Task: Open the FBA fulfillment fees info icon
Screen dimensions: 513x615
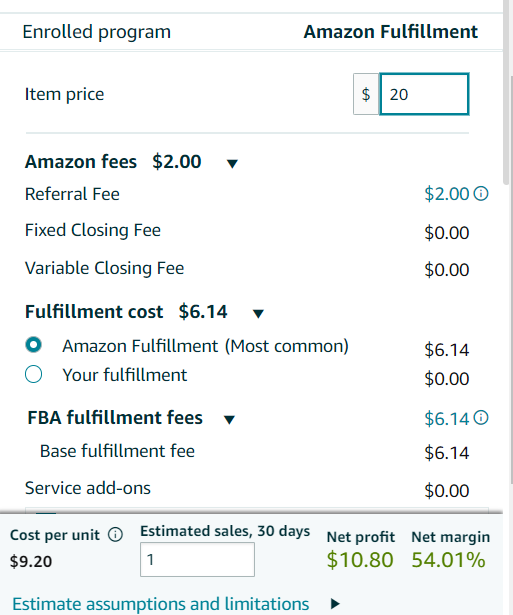Action: tap(481, 418)
